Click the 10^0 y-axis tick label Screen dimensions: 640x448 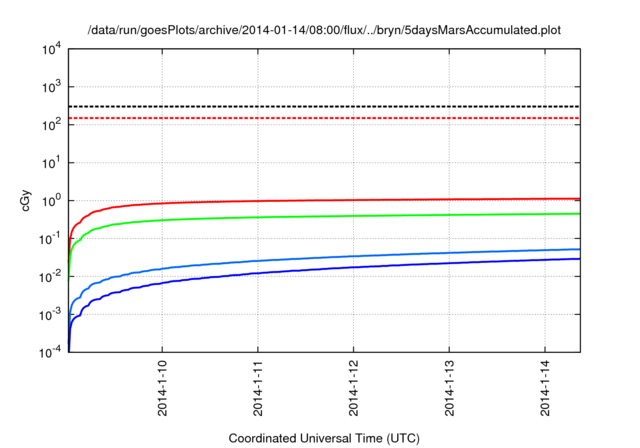pyautogui.click(x=51, y=201)
